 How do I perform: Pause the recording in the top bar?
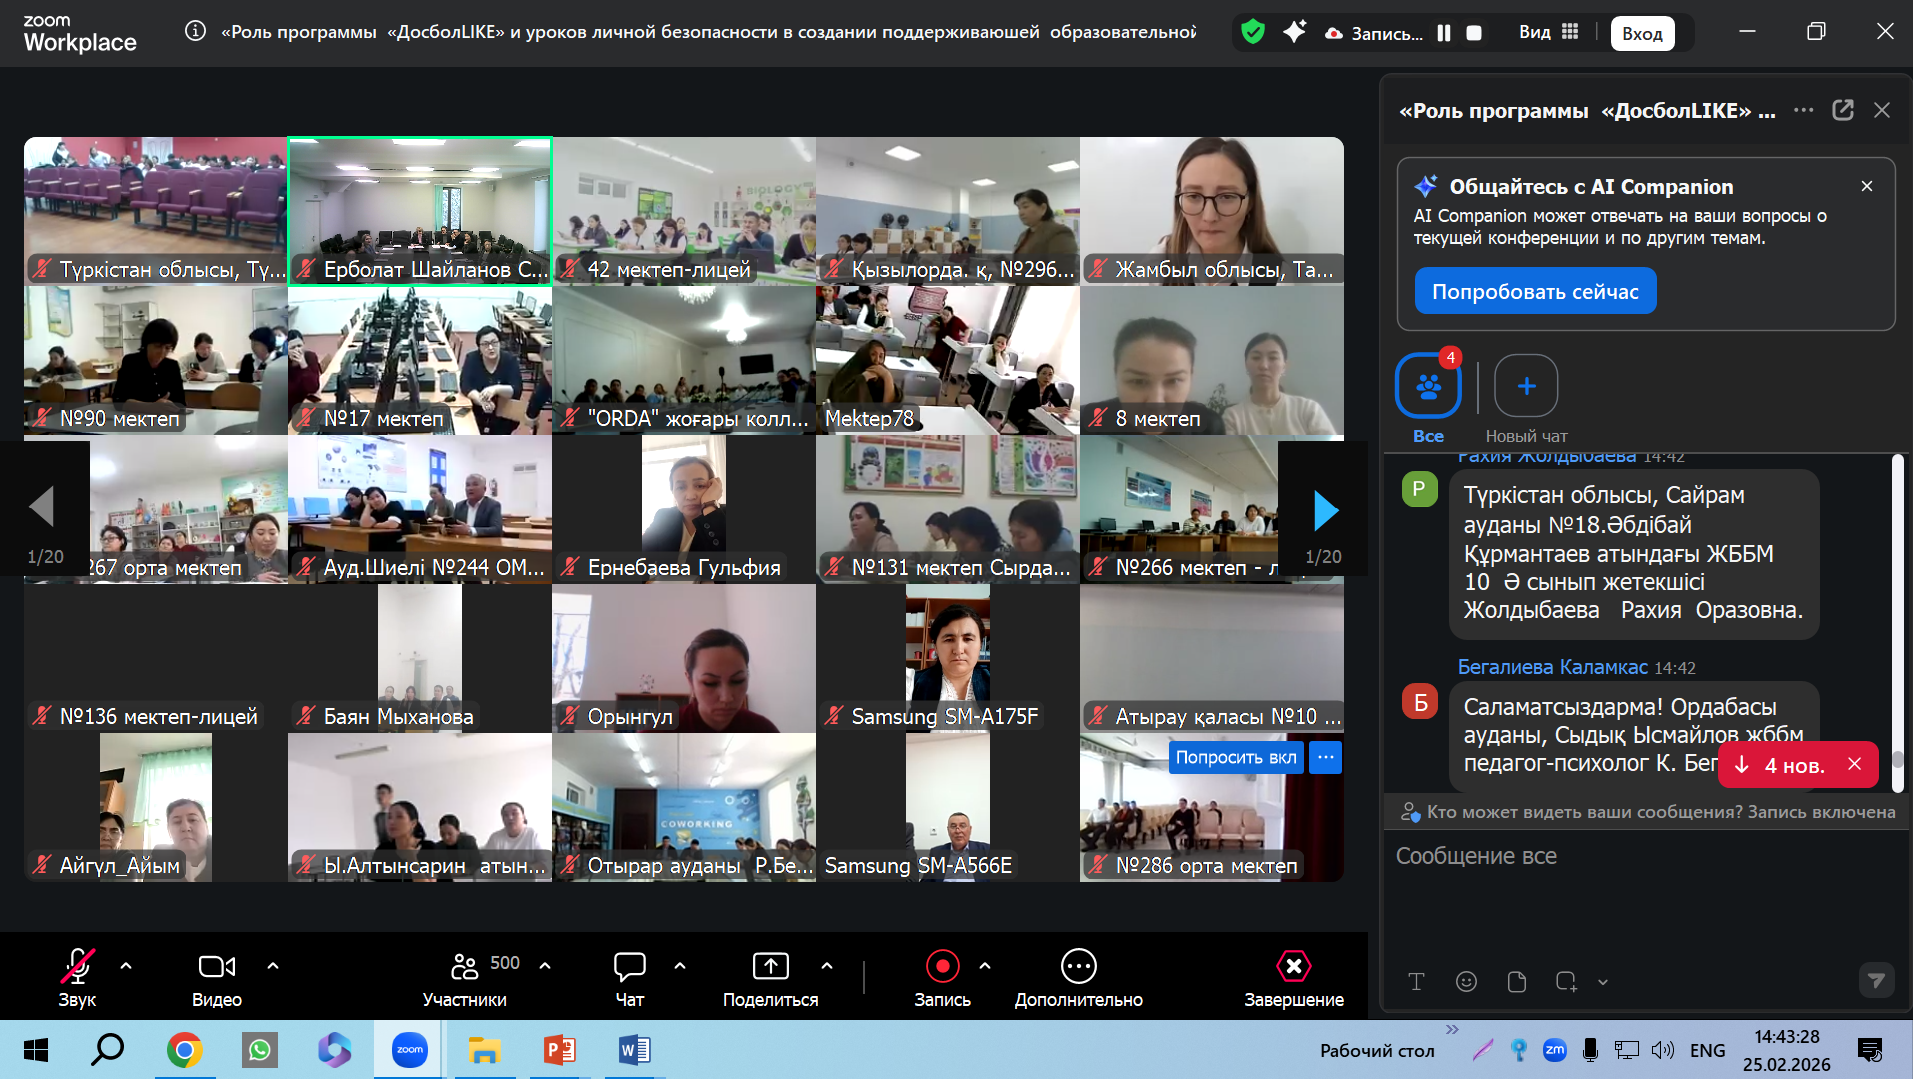pyautogui.click(x=1444, y=33)
